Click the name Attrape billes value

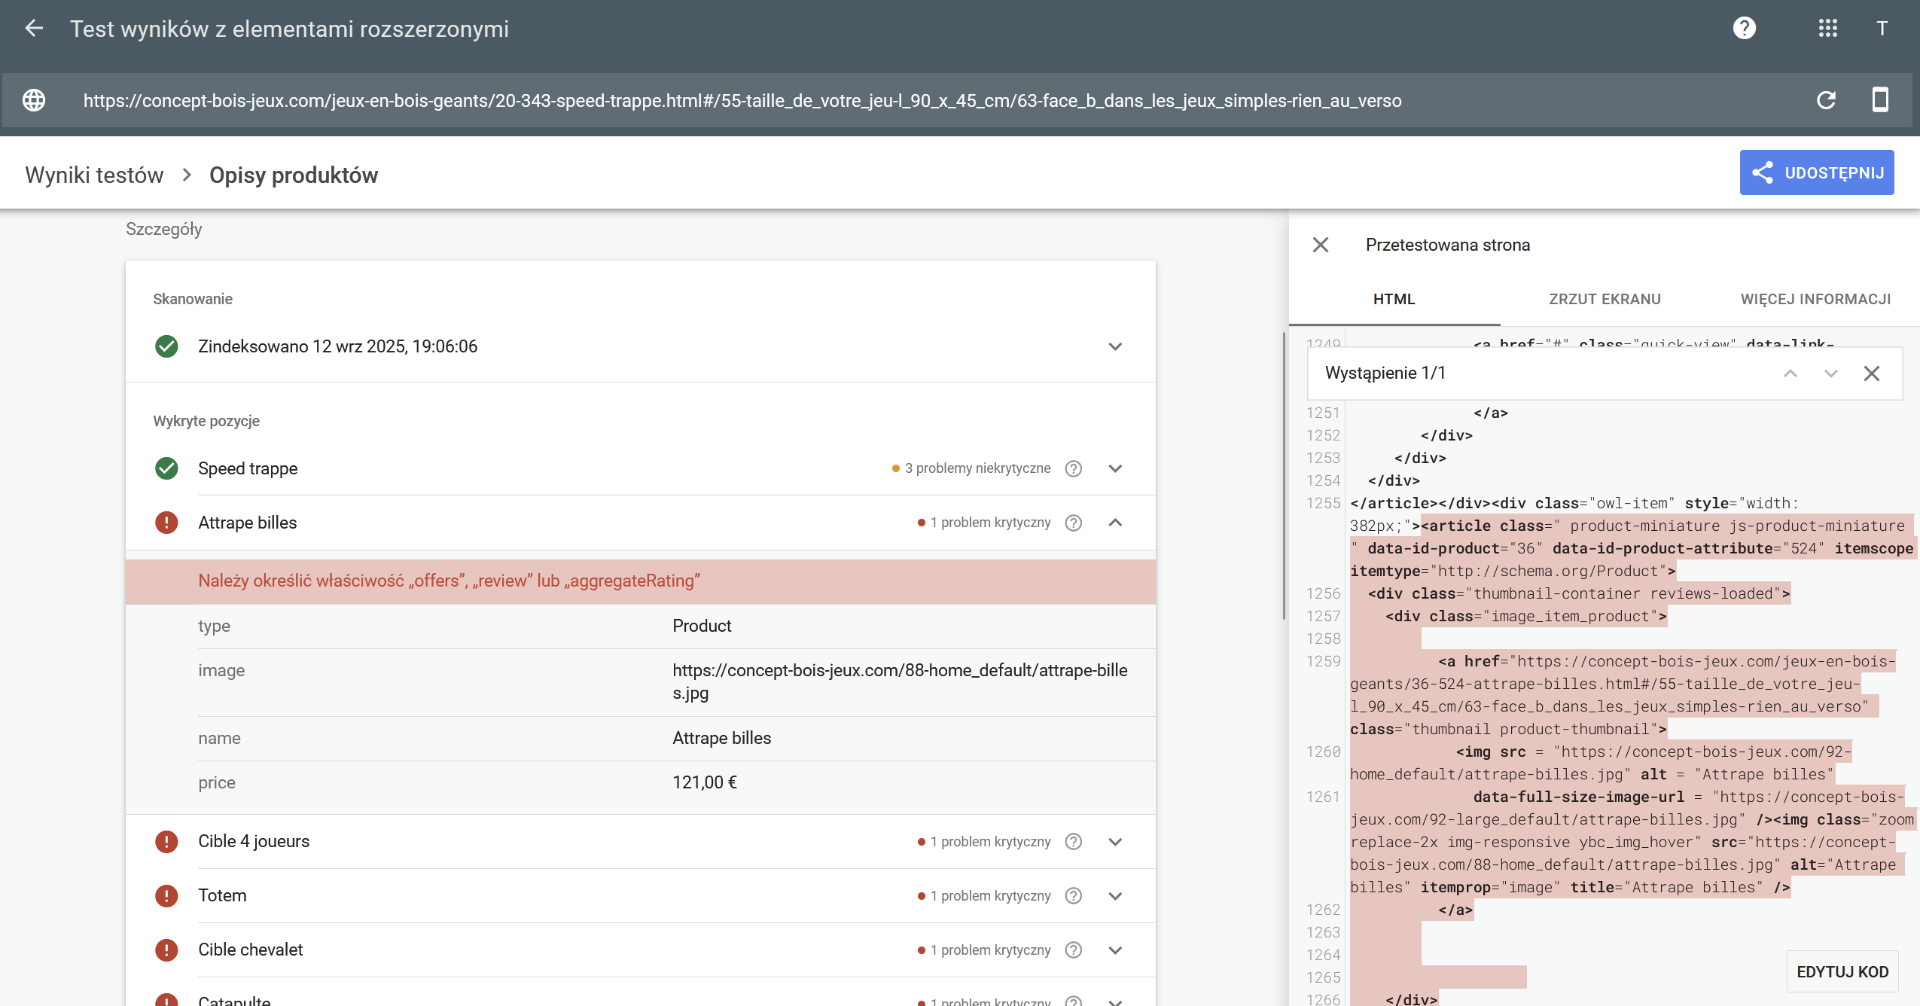pos(722,738)
